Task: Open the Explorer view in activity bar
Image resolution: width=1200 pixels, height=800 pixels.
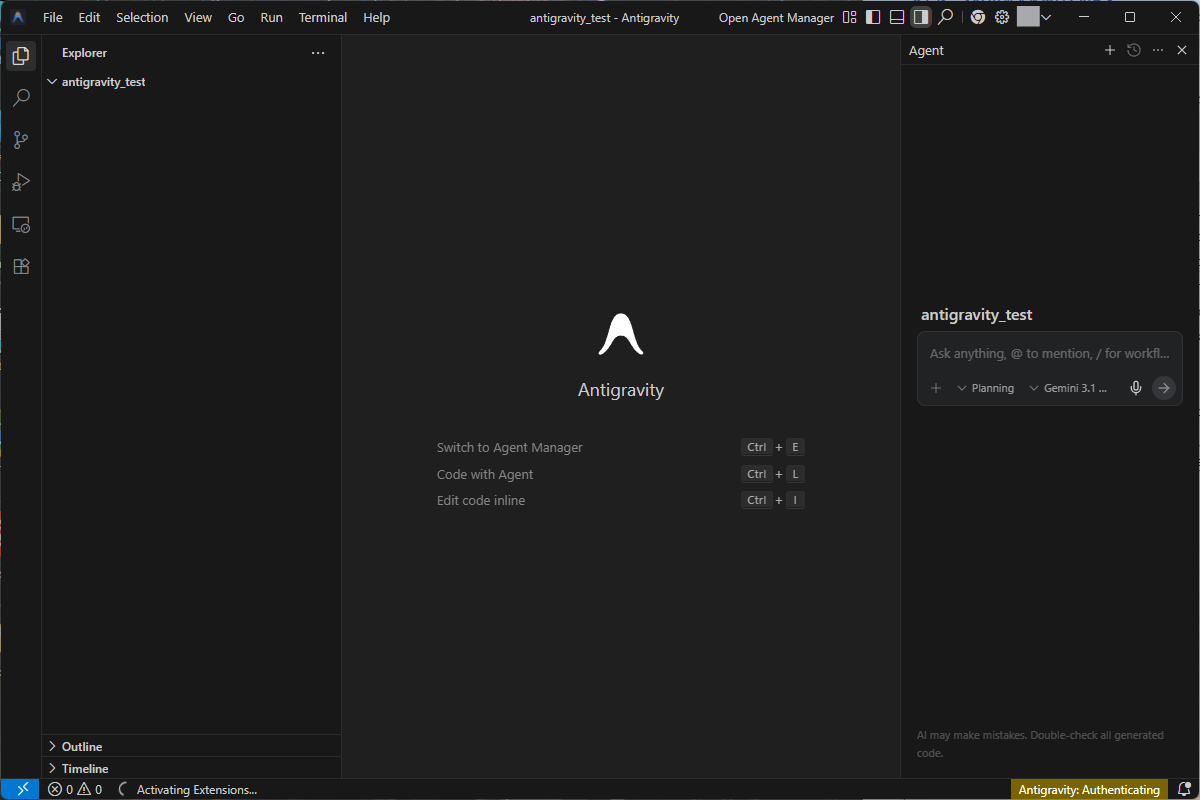Action: pyautogui.click(x=20, y=56)
